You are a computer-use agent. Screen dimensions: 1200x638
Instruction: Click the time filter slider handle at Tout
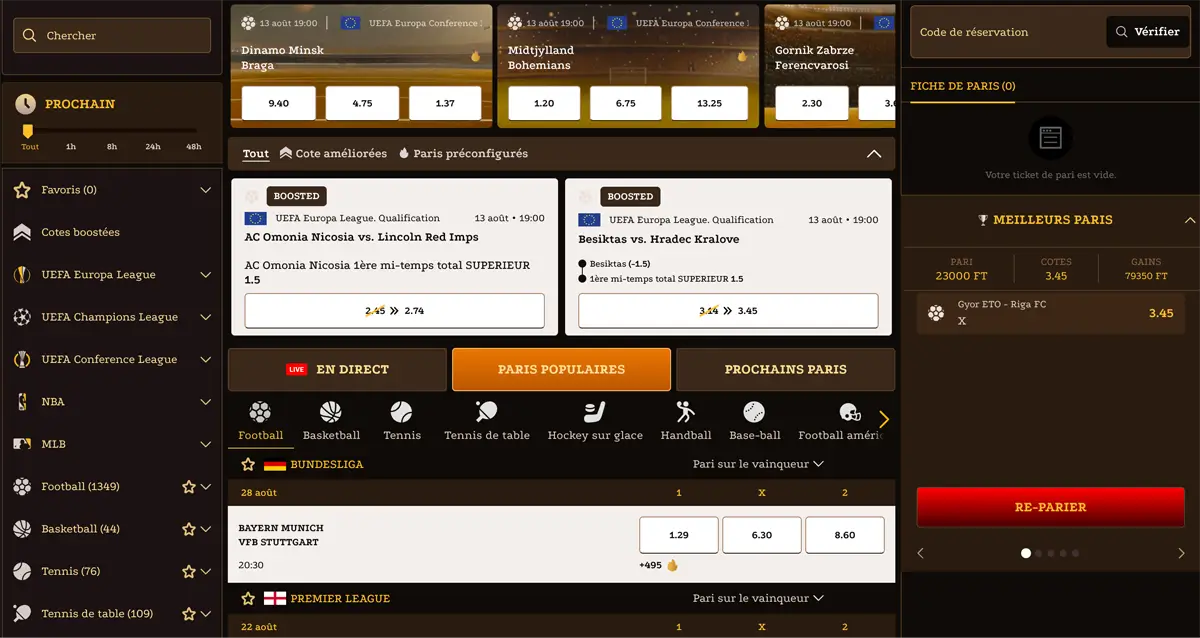click(x=28, y=131)
